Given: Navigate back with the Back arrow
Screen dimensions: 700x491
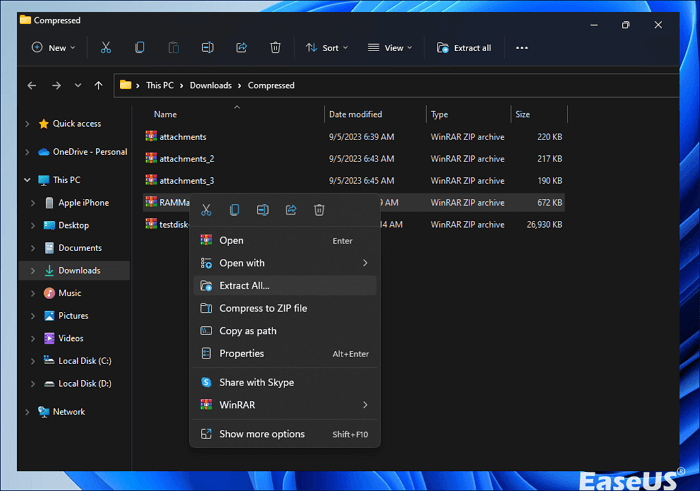Looking at the screenshot, I should coord(32,85).
